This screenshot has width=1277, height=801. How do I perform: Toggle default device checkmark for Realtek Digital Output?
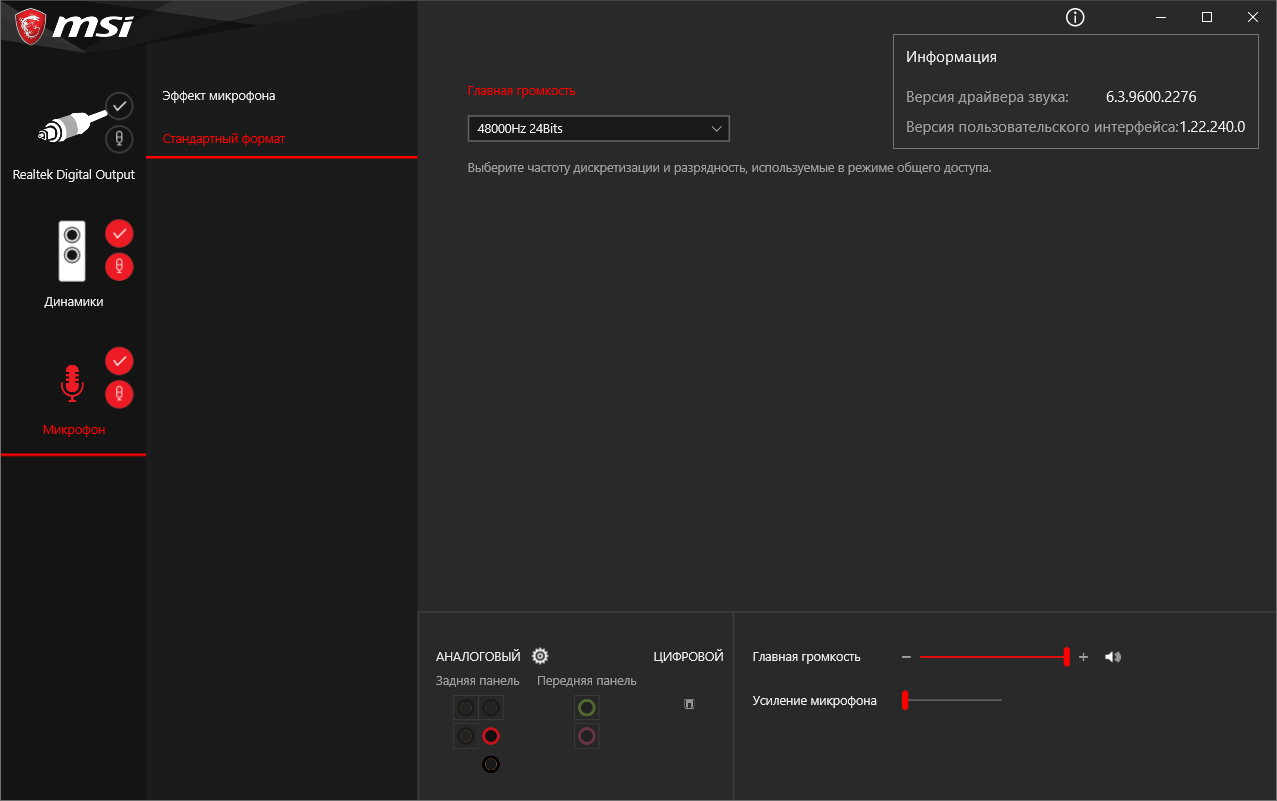pos(119,105)
